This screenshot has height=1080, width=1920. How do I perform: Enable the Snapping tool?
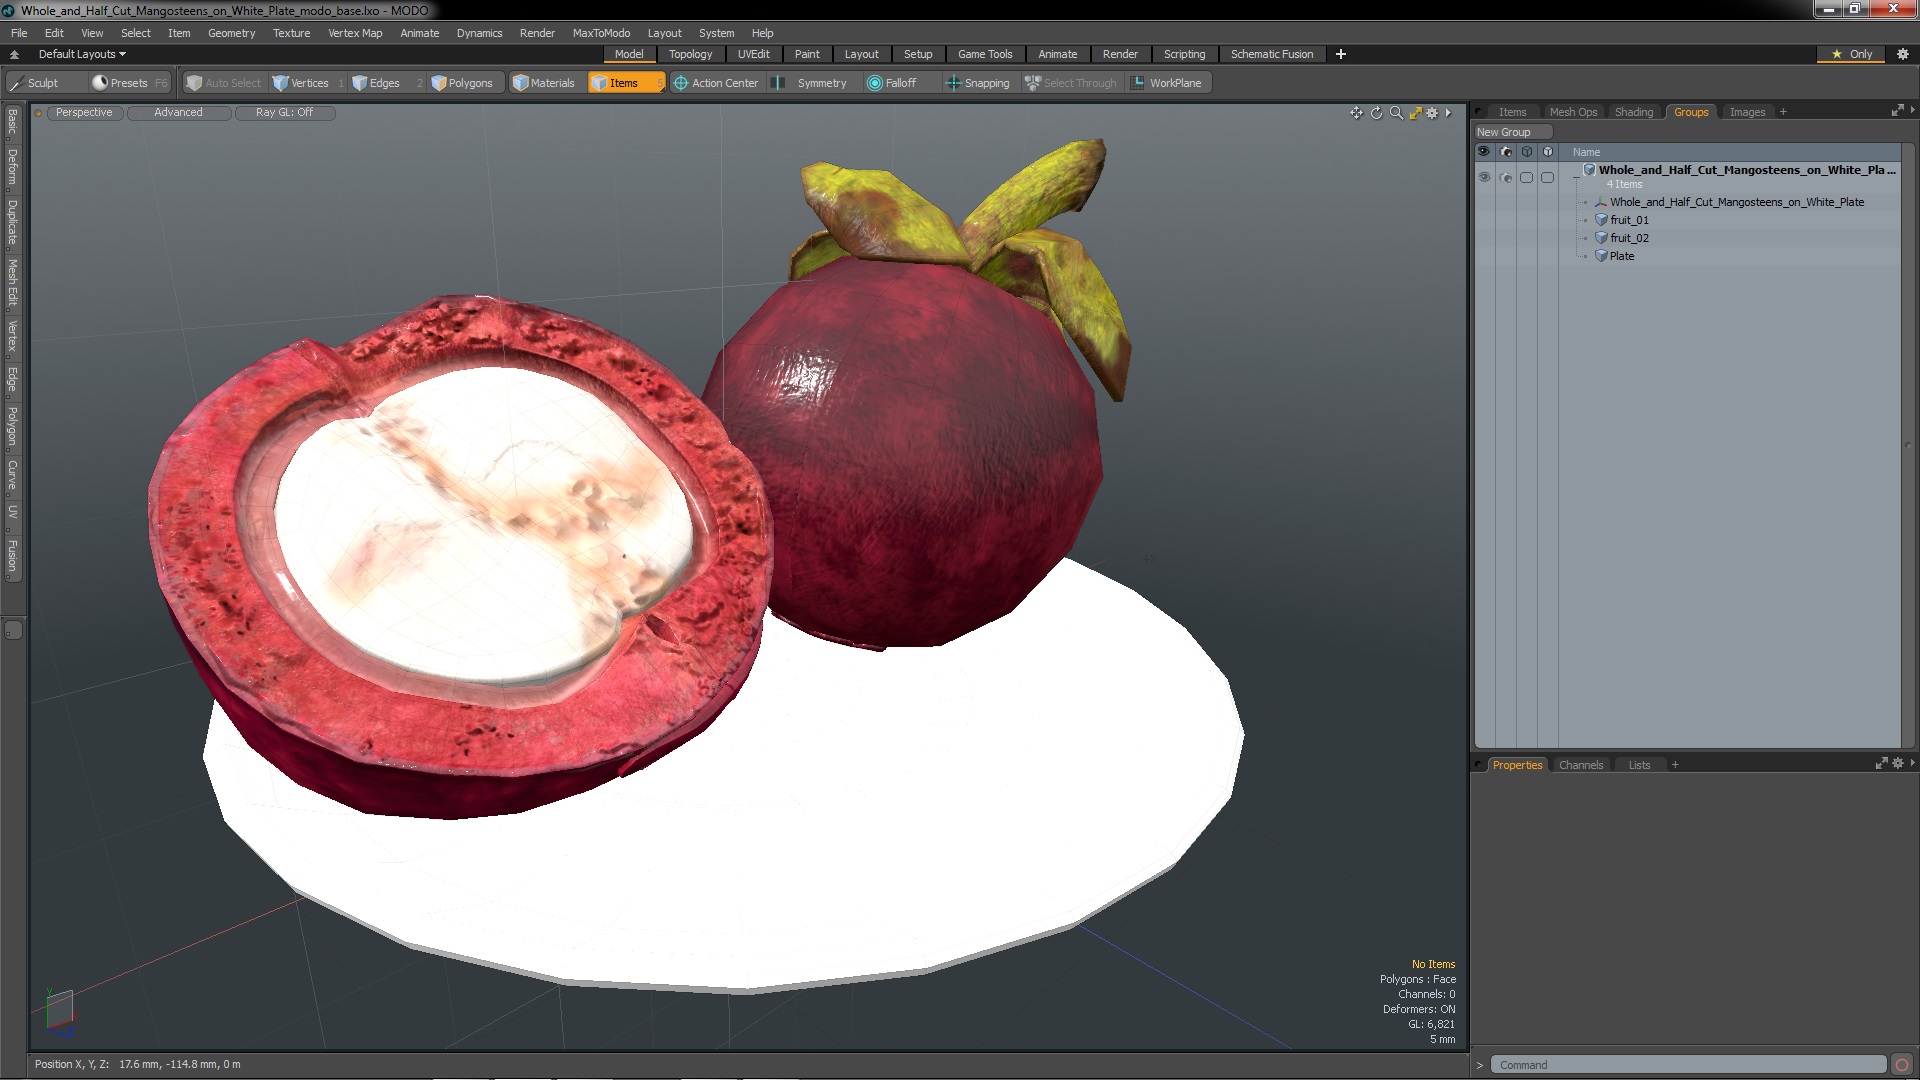(978, 83)
